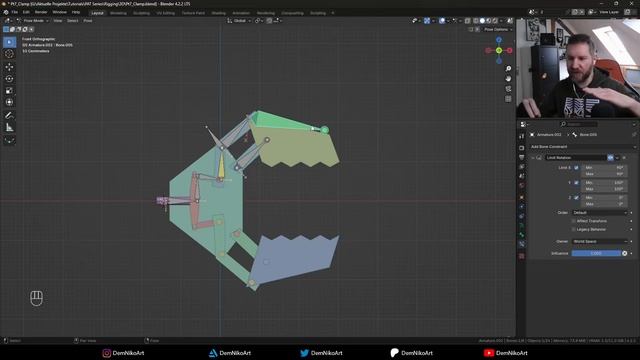Image resolution: width=640 pixels, height=360 pixels.
Task: Toggle viewport overlays button
Action: [x=442, y=20]
